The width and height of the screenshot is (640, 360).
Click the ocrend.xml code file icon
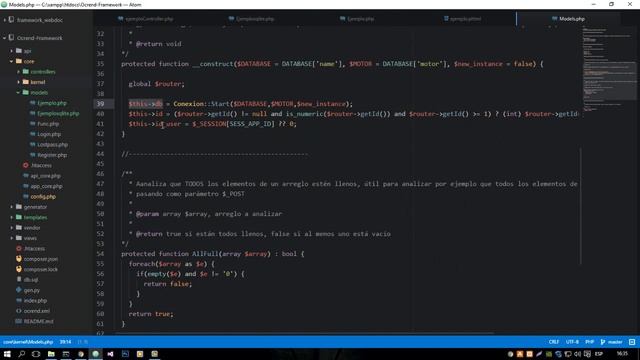click(x=19, y=311)
